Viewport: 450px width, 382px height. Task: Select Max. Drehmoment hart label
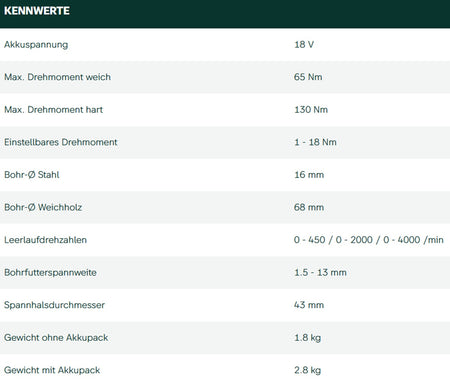53,110
